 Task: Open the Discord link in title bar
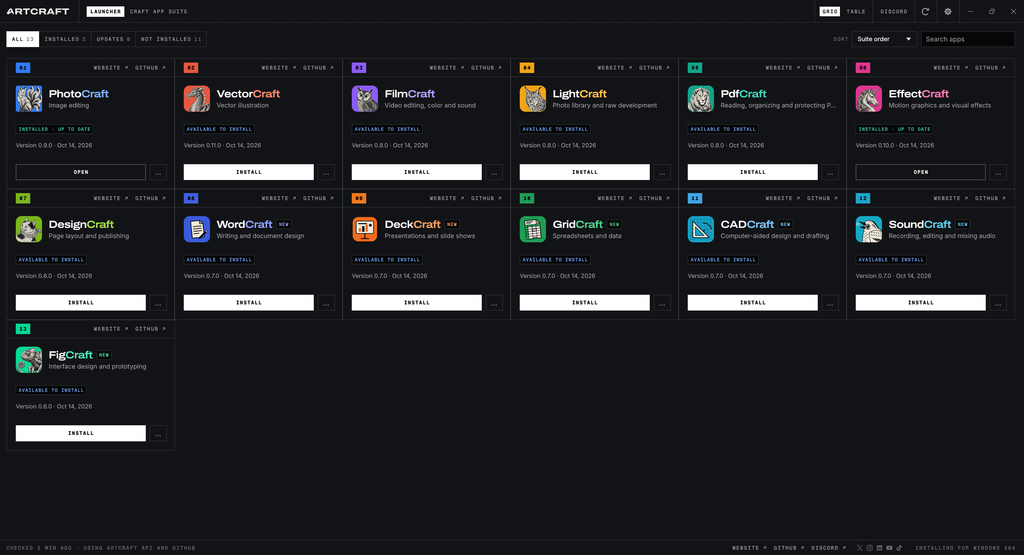point(893,11)
